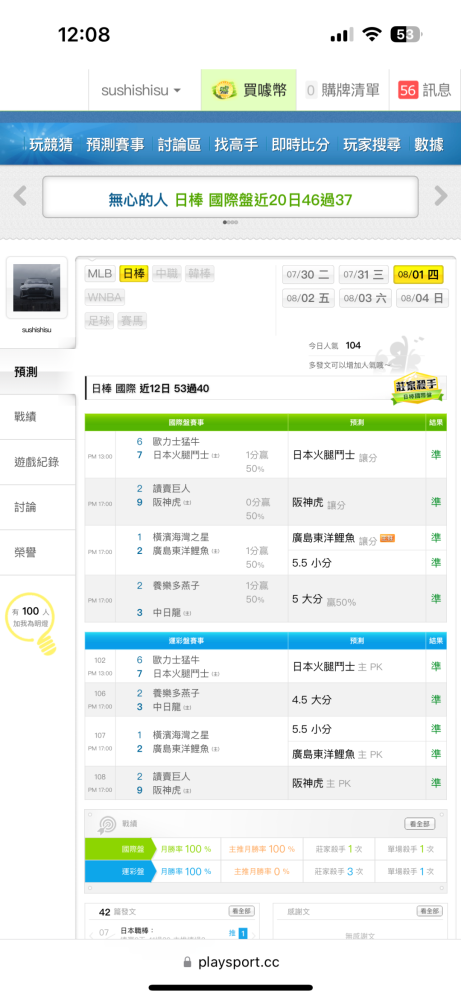Choose date 07/31 三
The height and width of the screenshot is (1000, 461).
(363, 275)
